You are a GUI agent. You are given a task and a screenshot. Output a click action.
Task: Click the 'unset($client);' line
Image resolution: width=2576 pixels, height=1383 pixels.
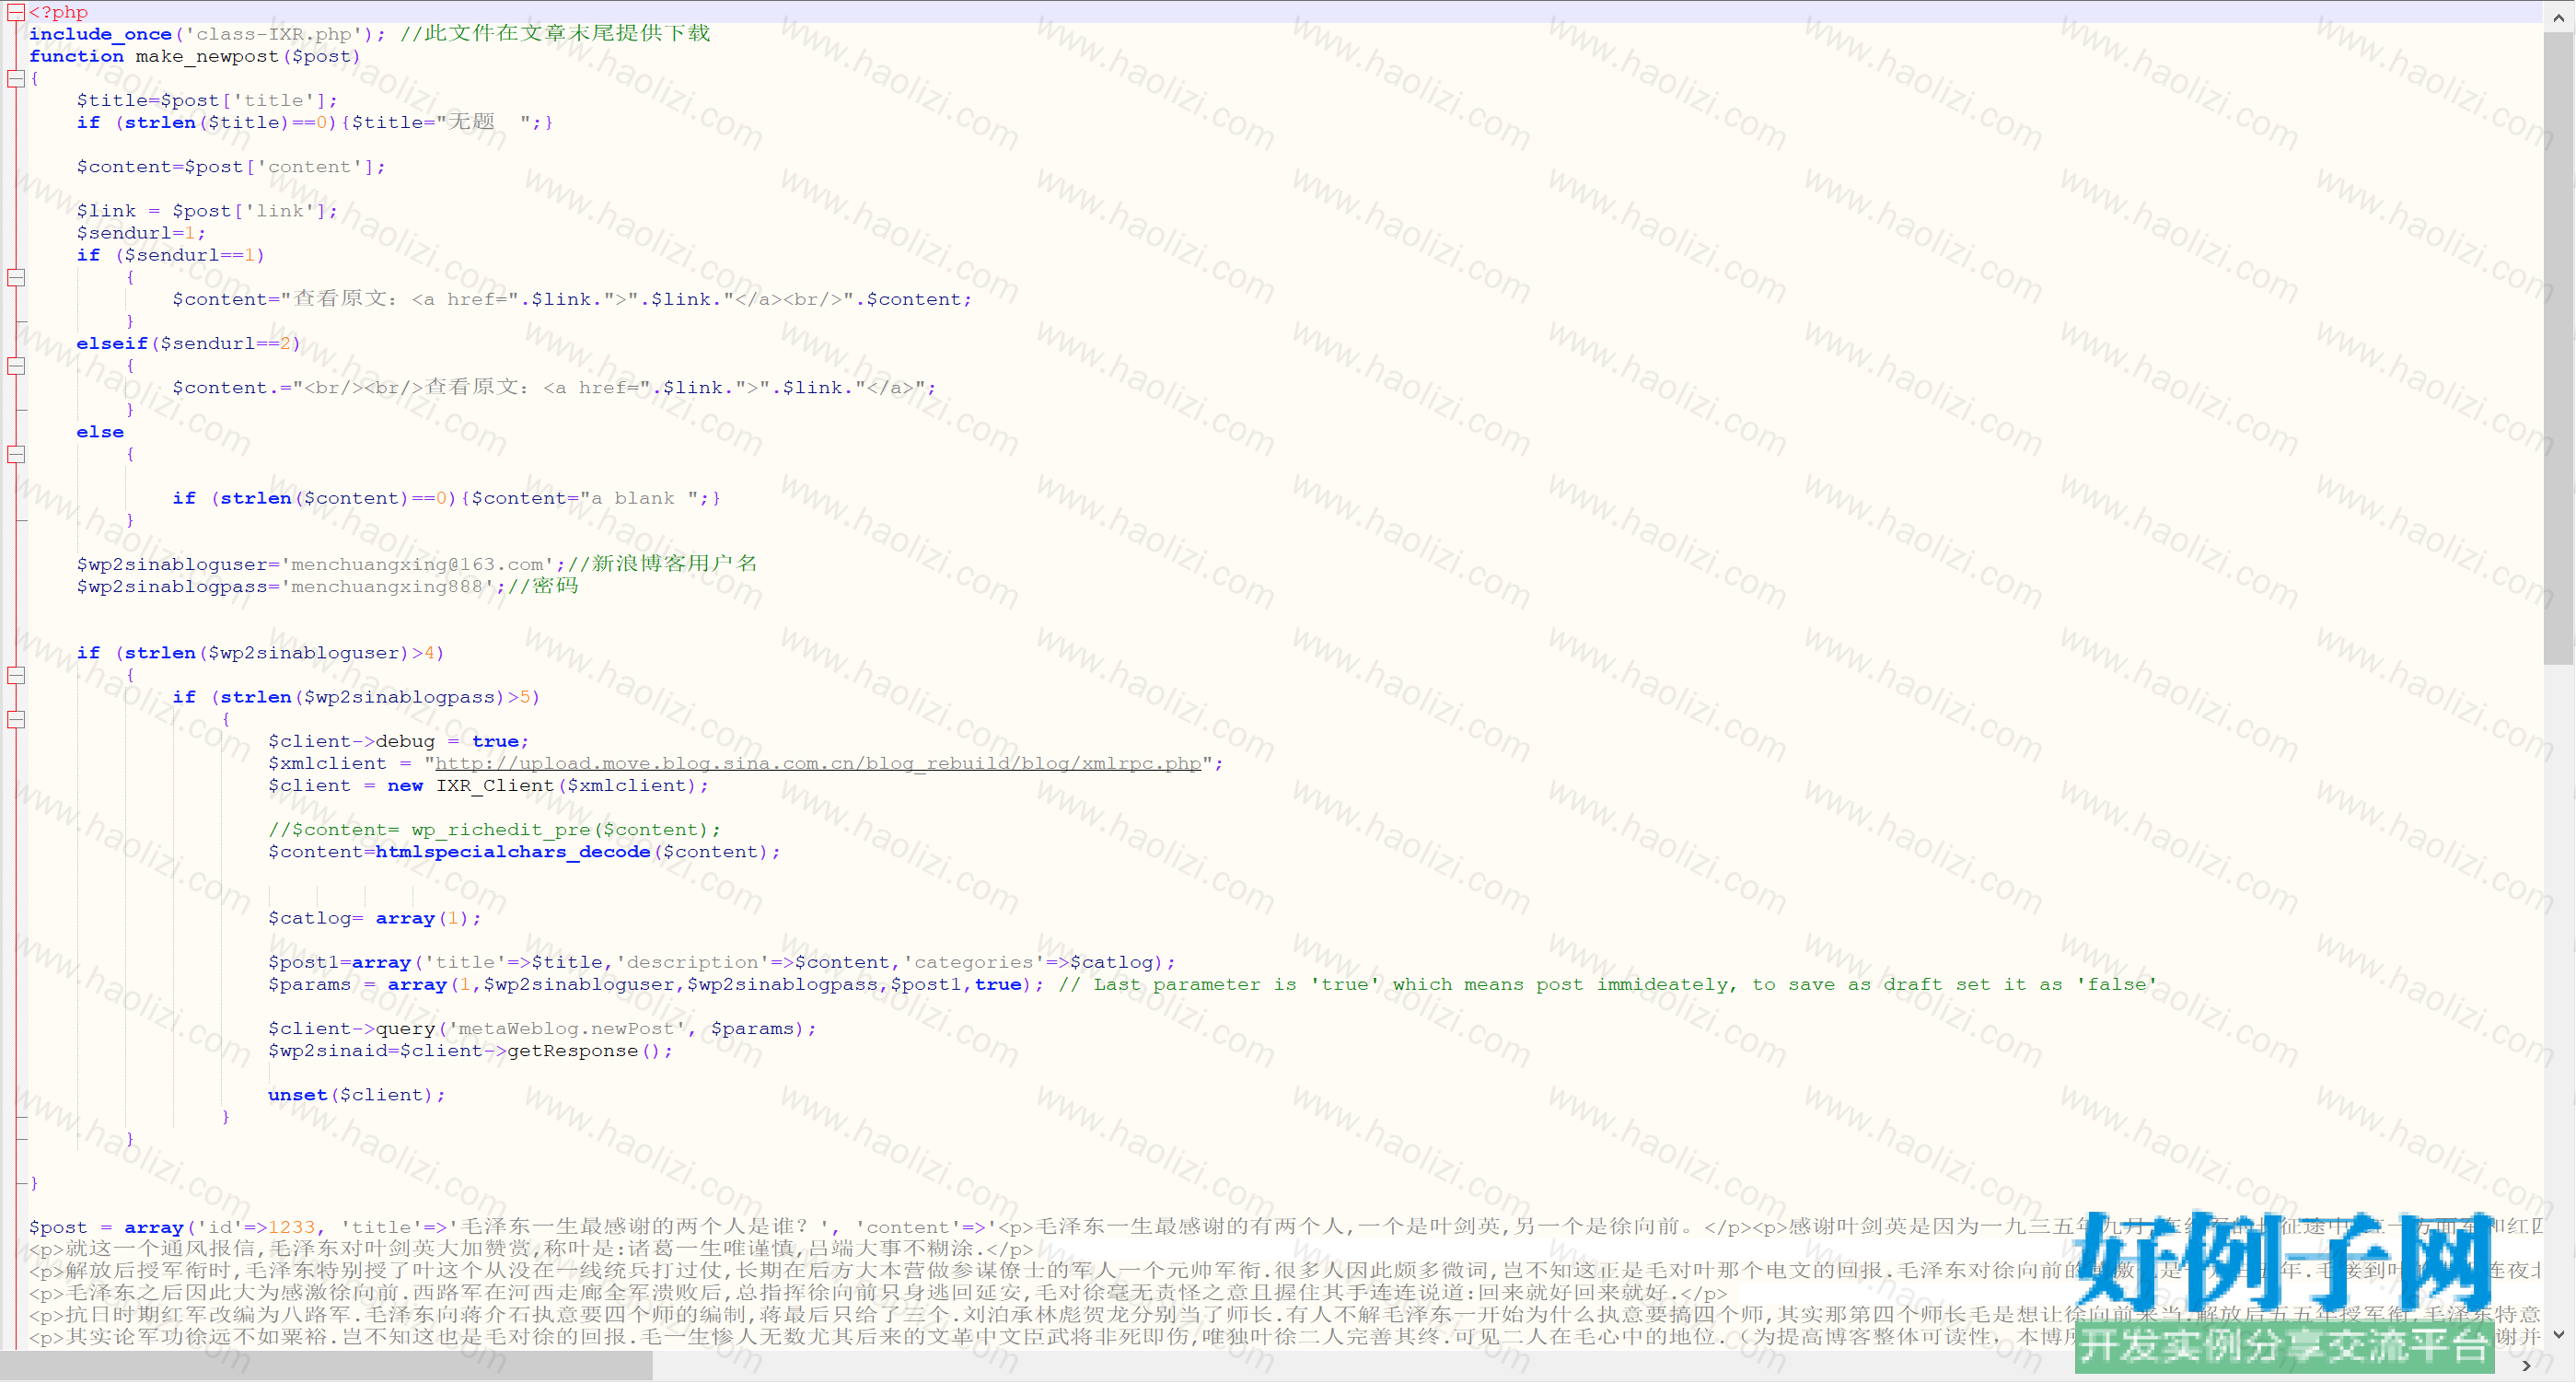(356, 1094)
